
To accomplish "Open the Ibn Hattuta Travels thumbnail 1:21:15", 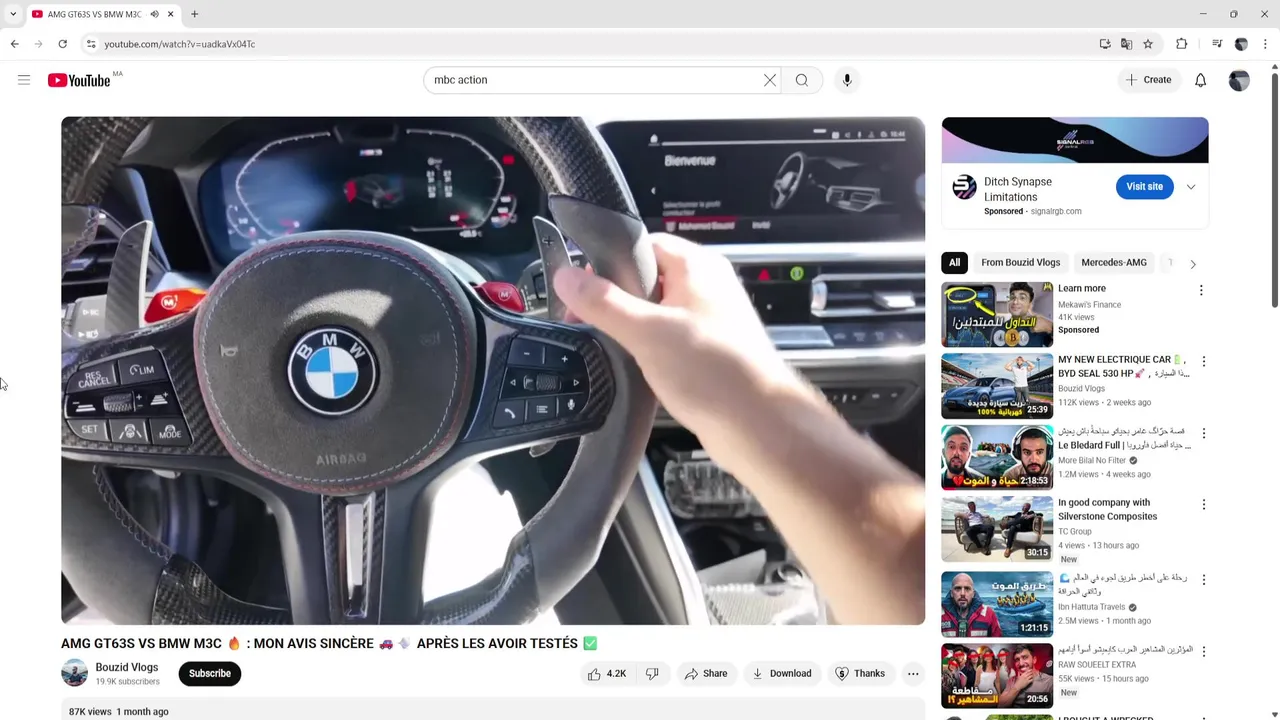I will tap(997, 604).
